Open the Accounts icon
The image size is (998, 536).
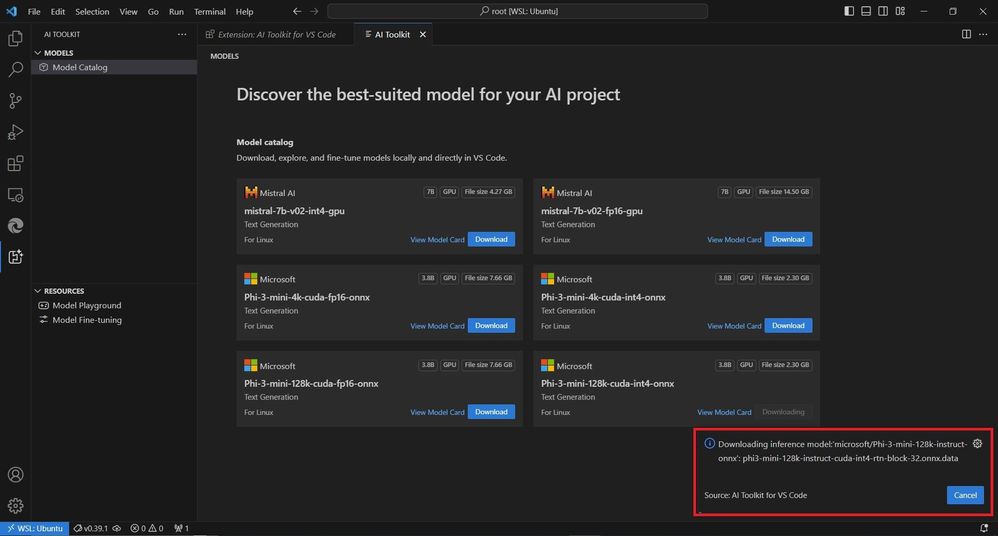click(15, 475)
